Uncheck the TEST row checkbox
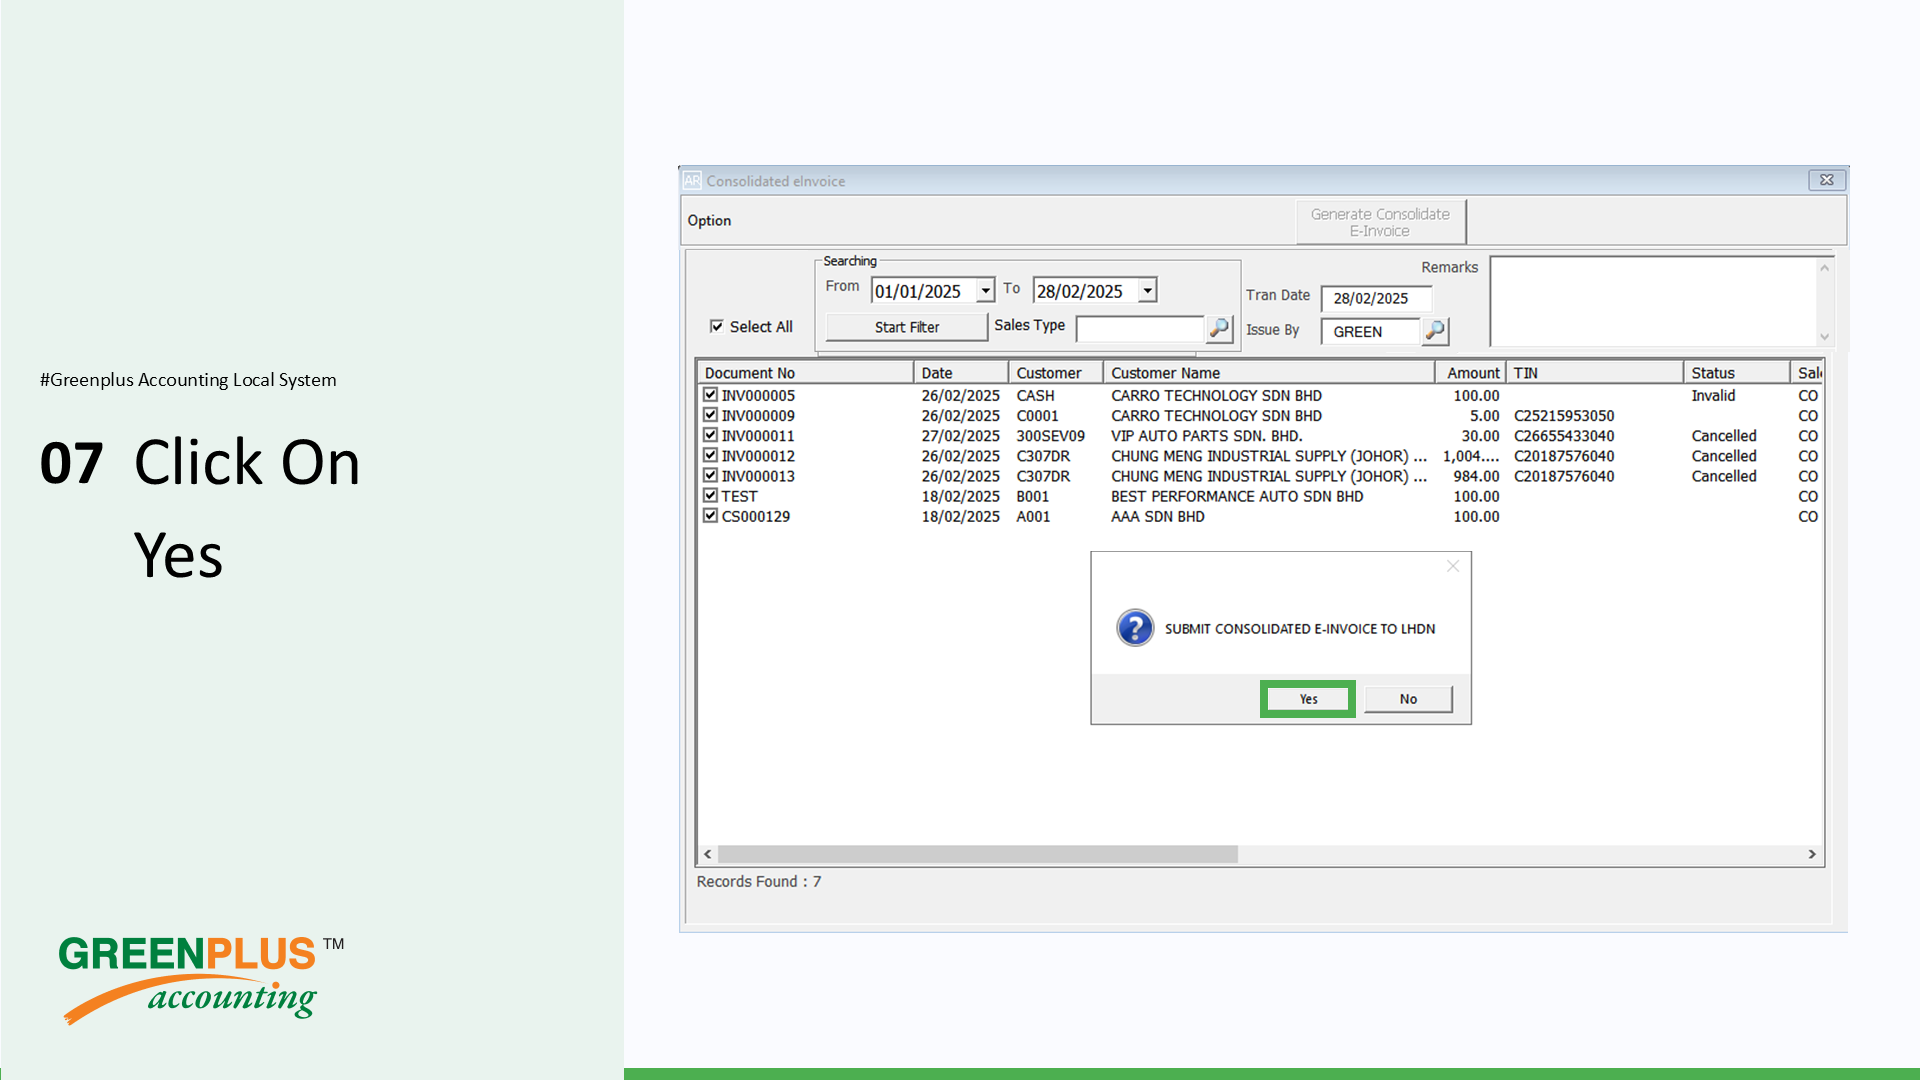 tap(710, 495)
